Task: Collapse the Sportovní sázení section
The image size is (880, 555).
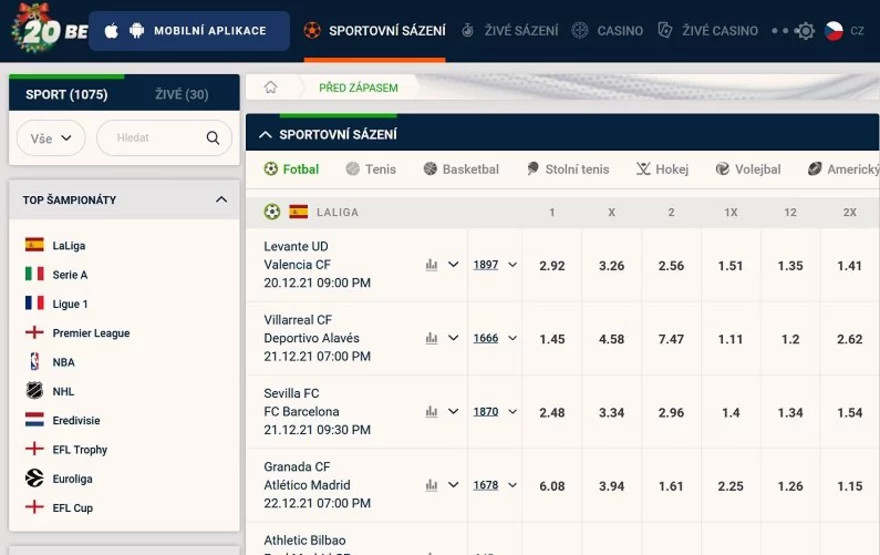Action: (265, 134)
